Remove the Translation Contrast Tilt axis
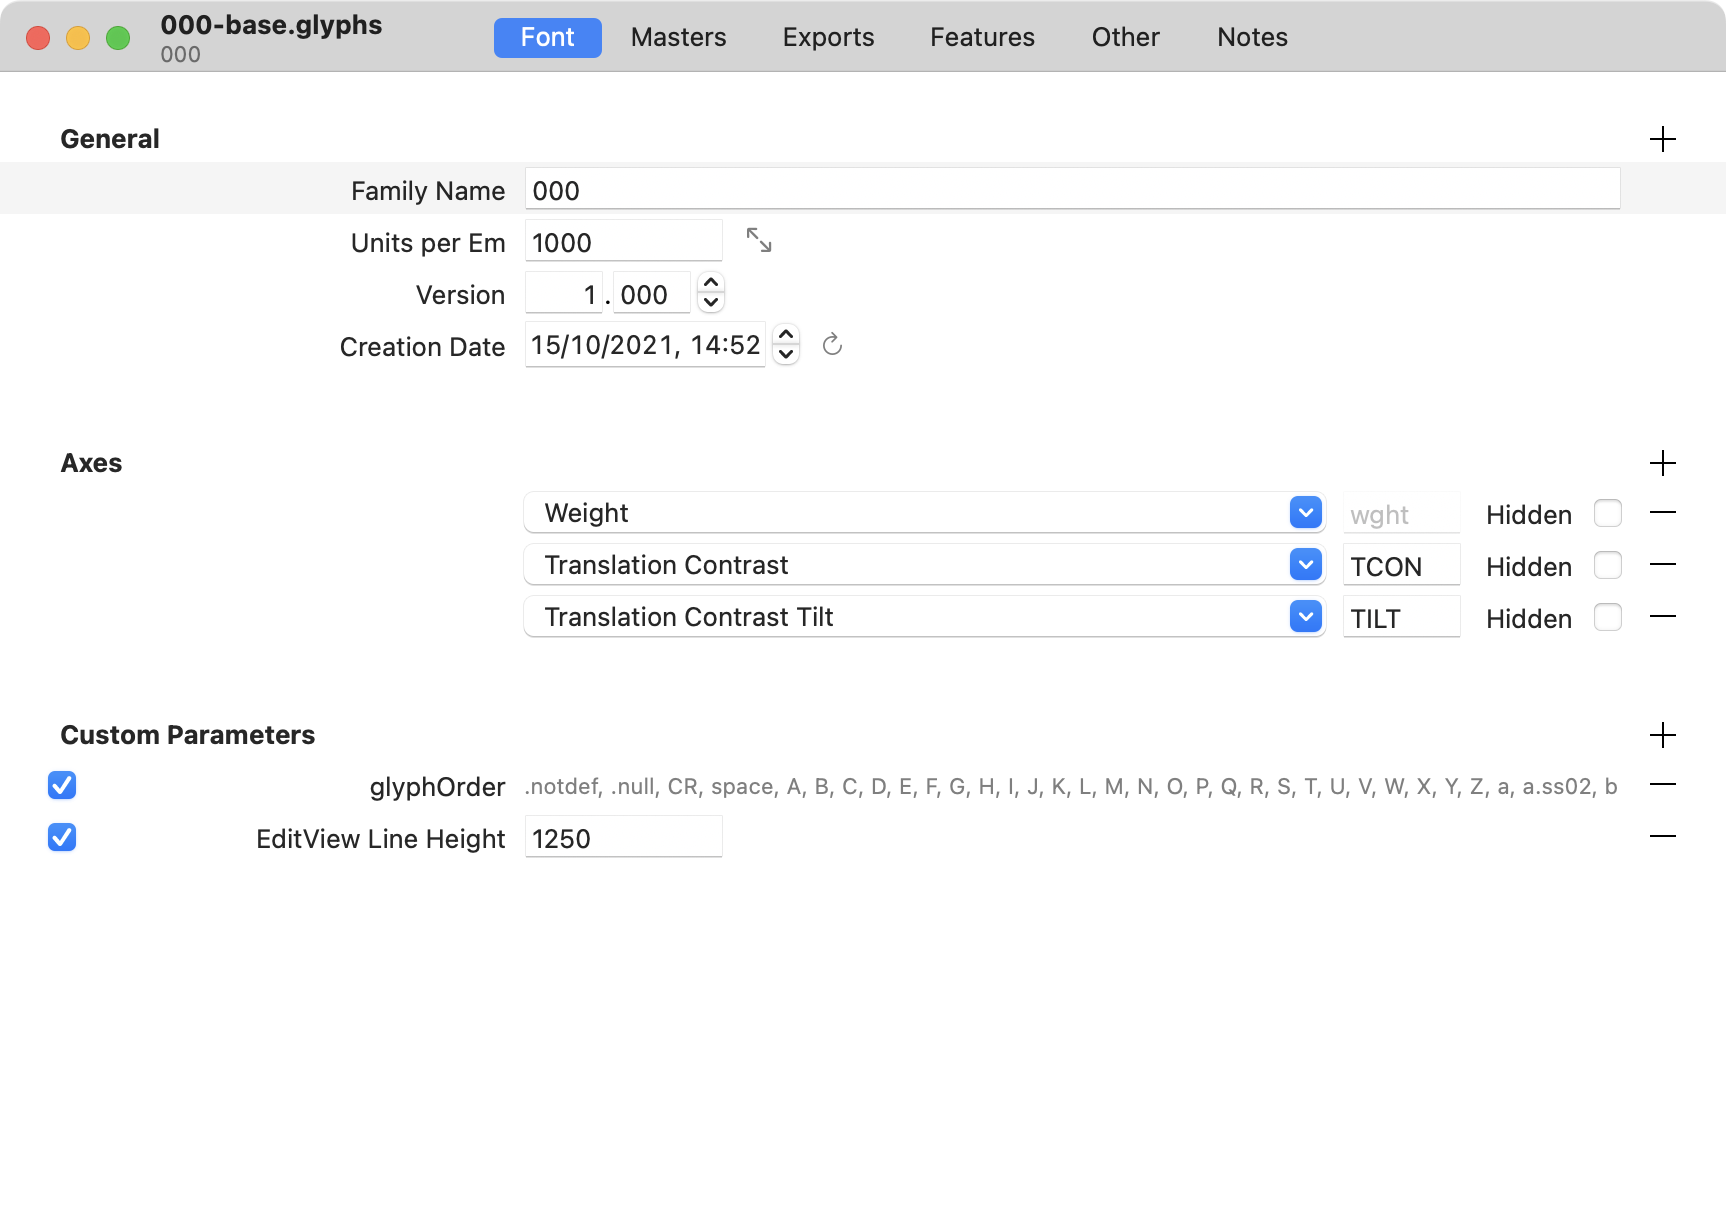Screen dimensions: 1726x1206 [1662, 617]
